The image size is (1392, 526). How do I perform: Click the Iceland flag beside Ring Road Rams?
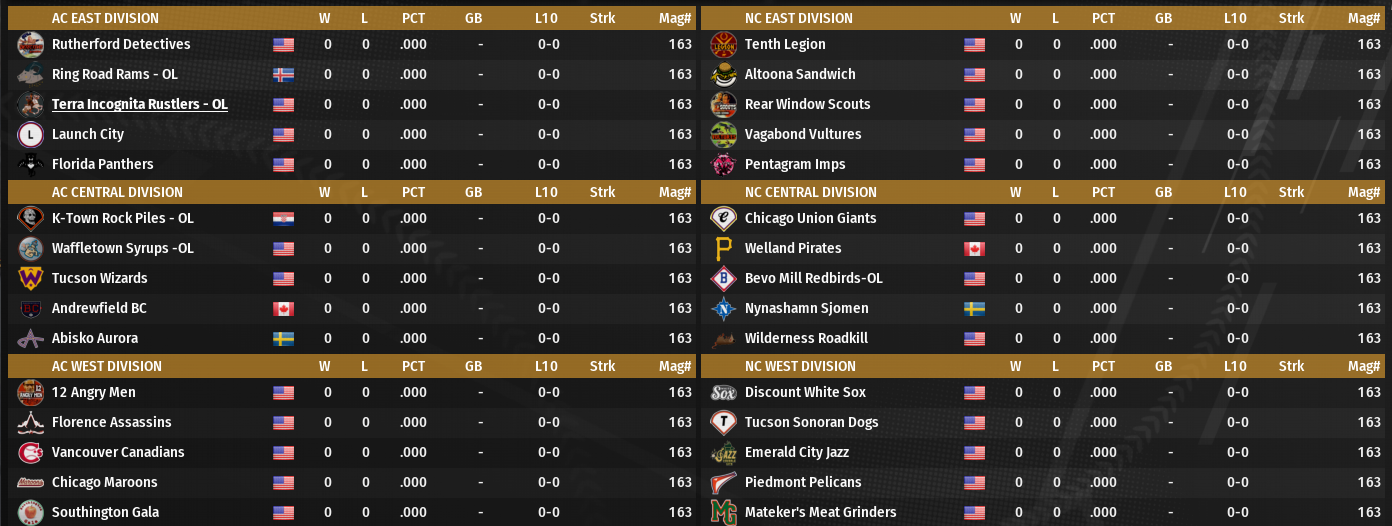(x=284, y=75)
